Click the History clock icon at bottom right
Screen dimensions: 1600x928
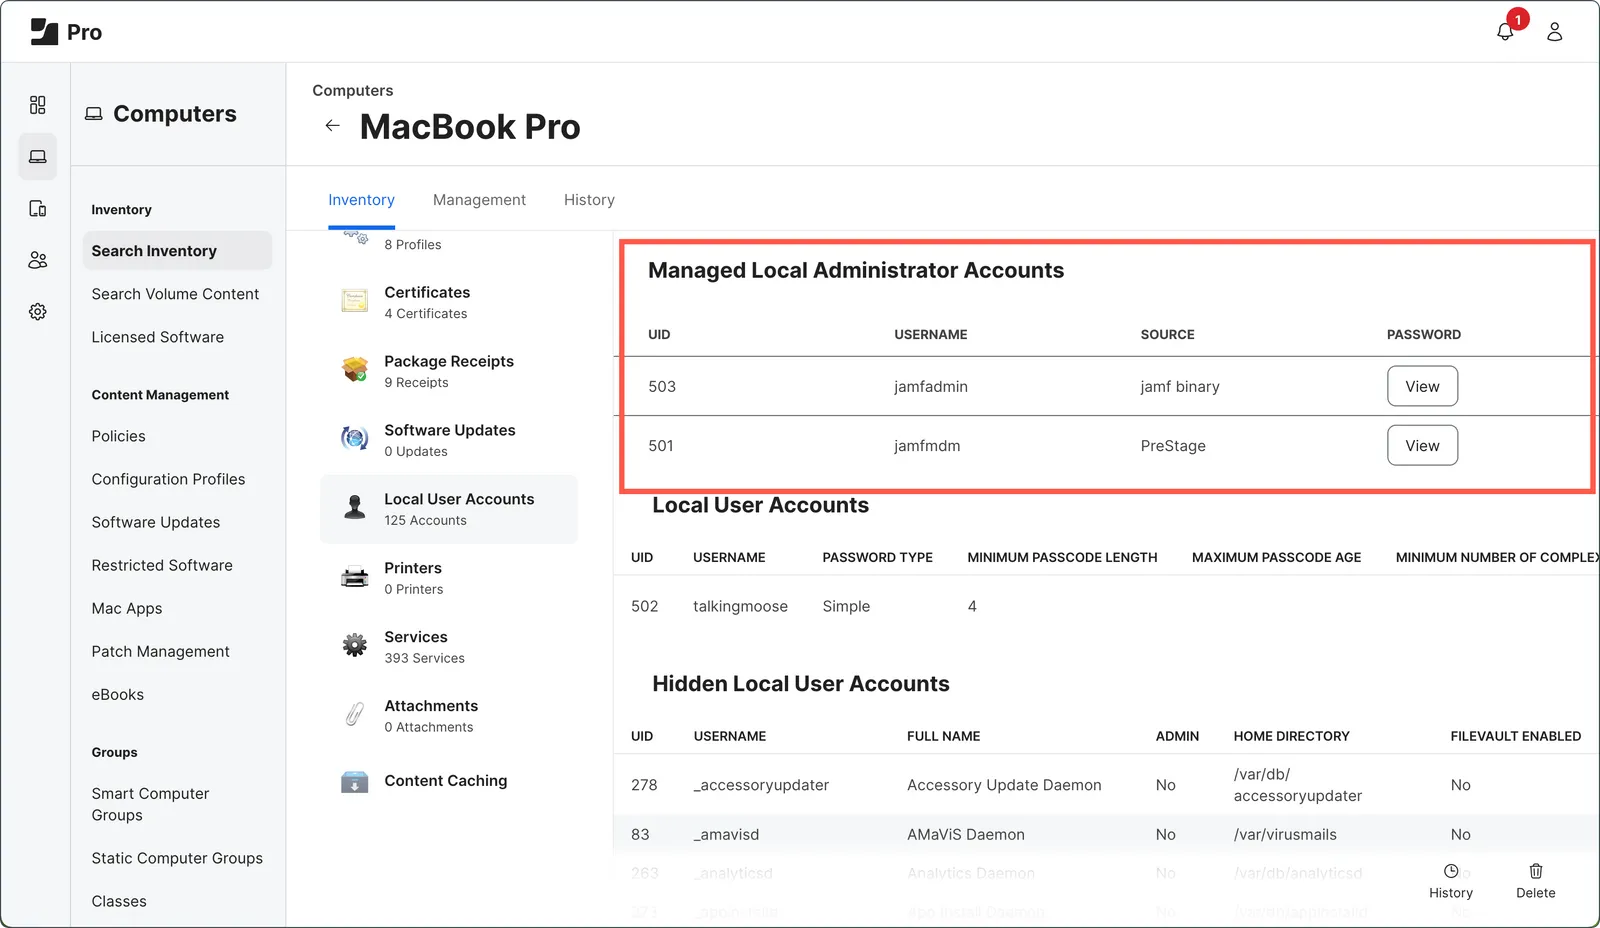pyautogui.click(x=1451, y=871)
